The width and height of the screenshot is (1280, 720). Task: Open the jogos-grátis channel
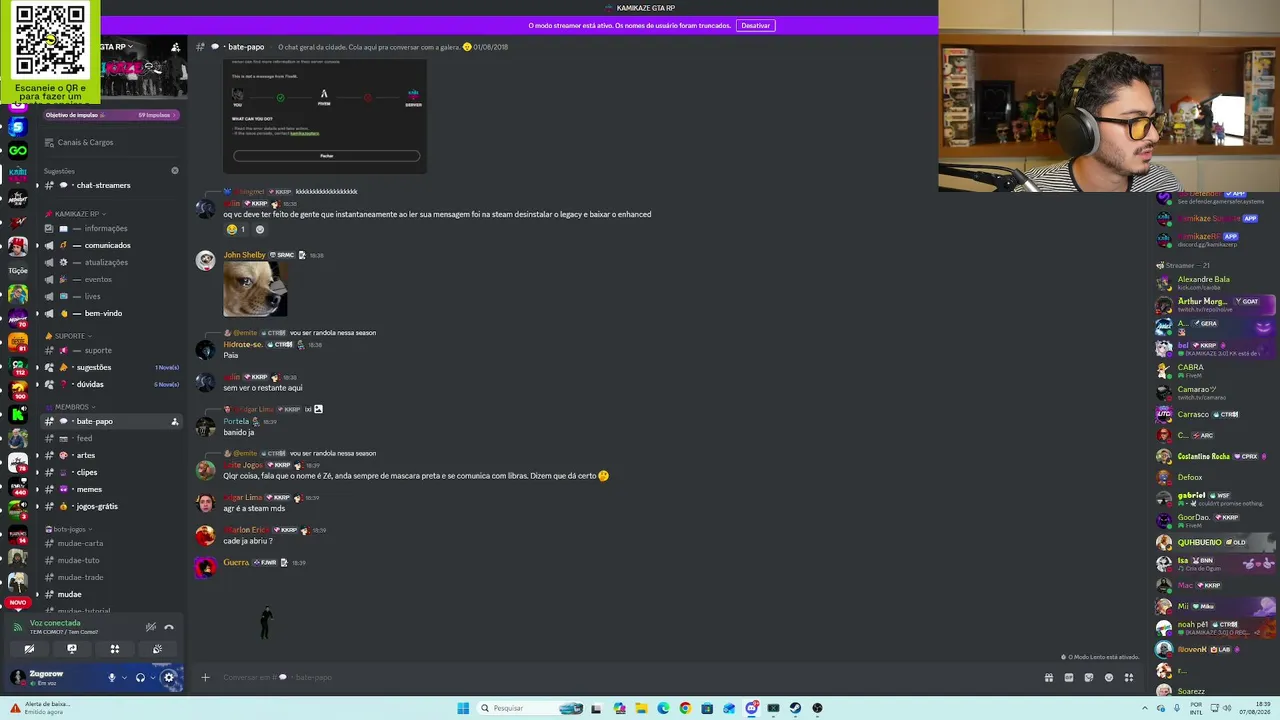(110, 506)
